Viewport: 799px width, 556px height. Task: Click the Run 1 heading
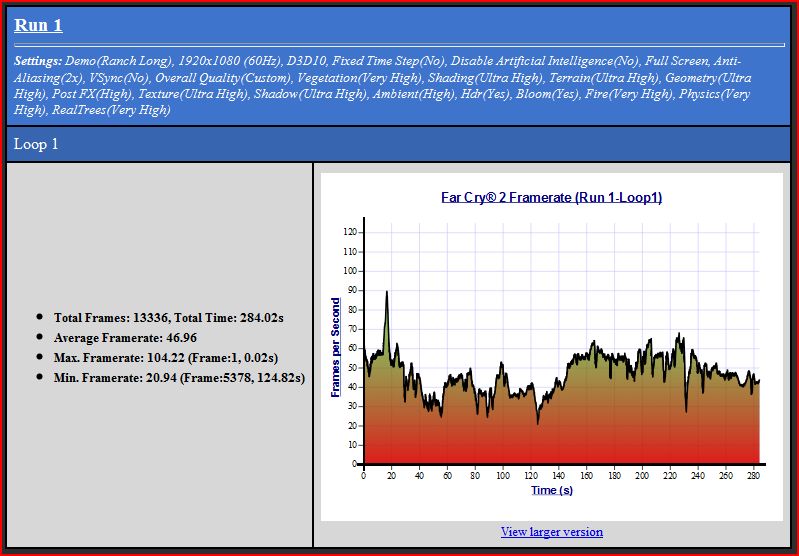[38, 25]
